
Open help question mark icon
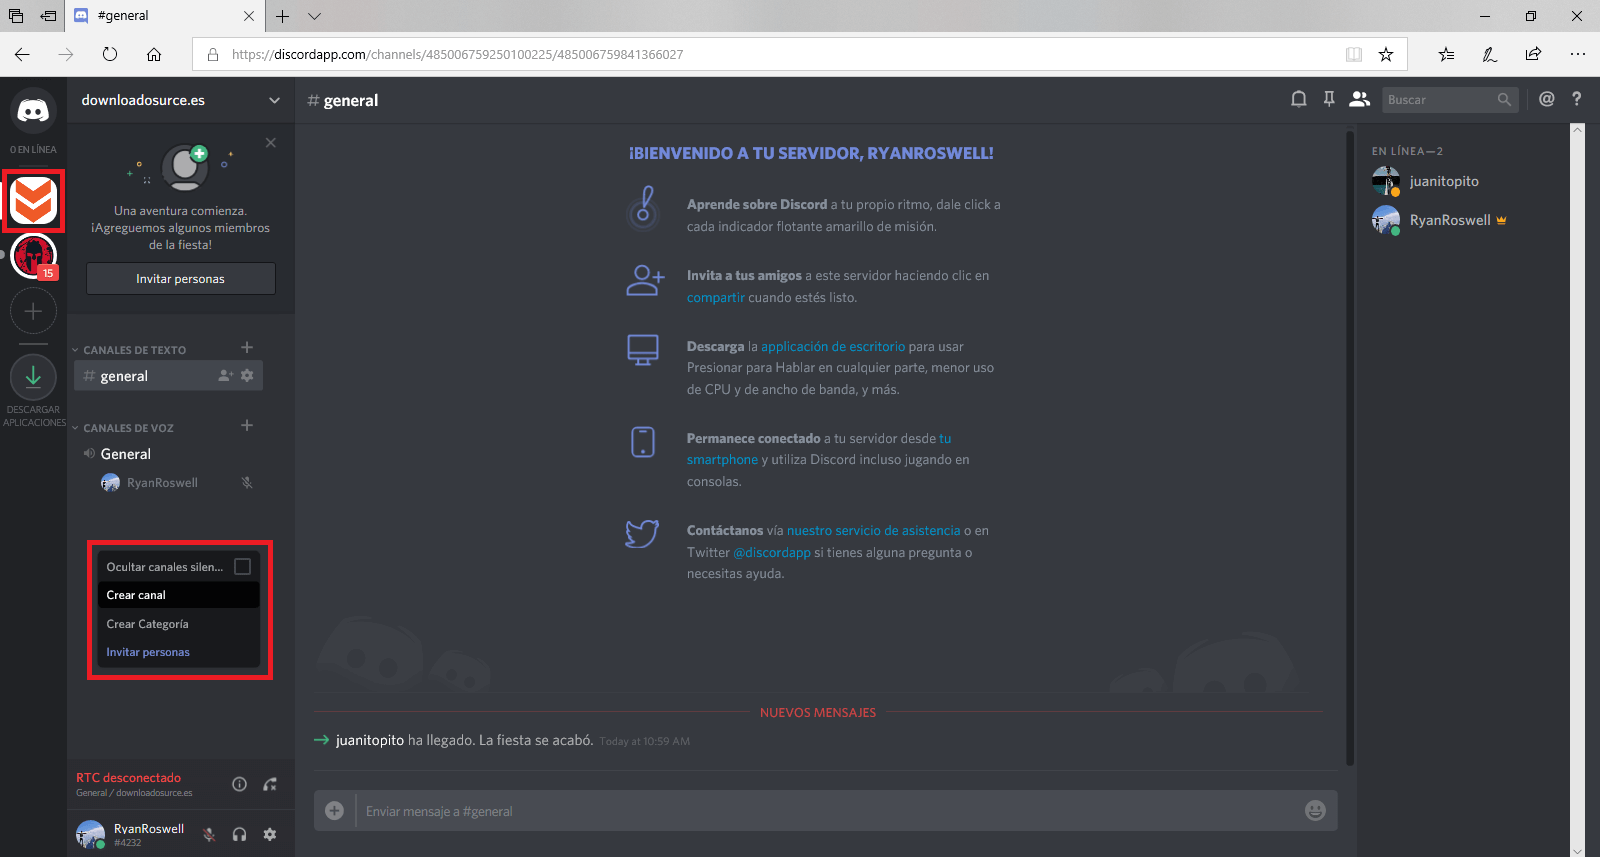[1577, 99]
